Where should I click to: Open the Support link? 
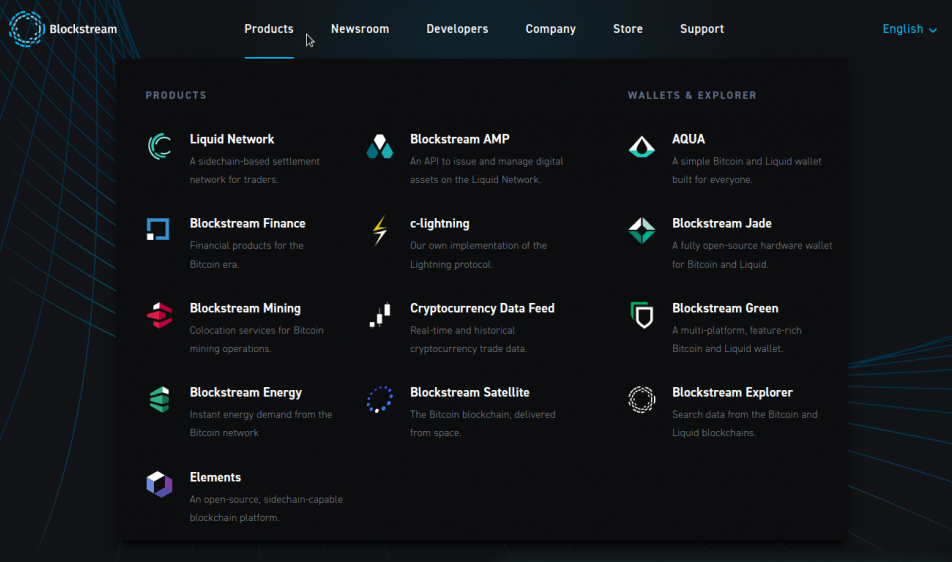702,29
